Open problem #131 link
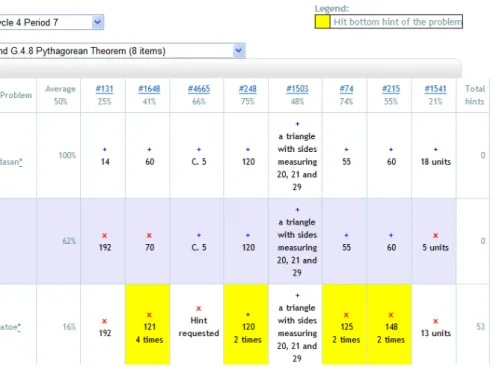Screen dimensions: 493x372 click(105, 89)
